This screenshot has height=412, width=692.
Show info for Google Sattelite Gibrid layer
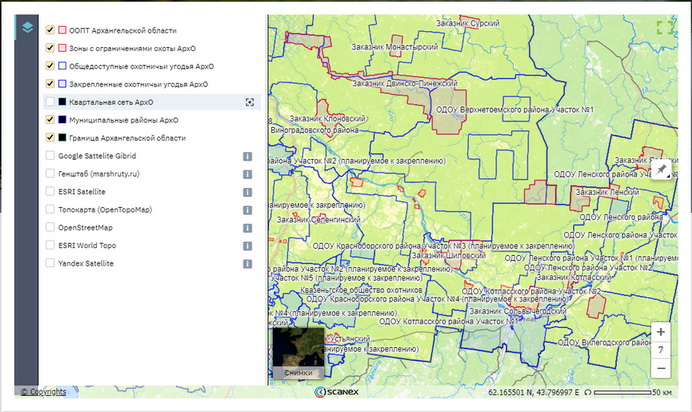(246, 156)
